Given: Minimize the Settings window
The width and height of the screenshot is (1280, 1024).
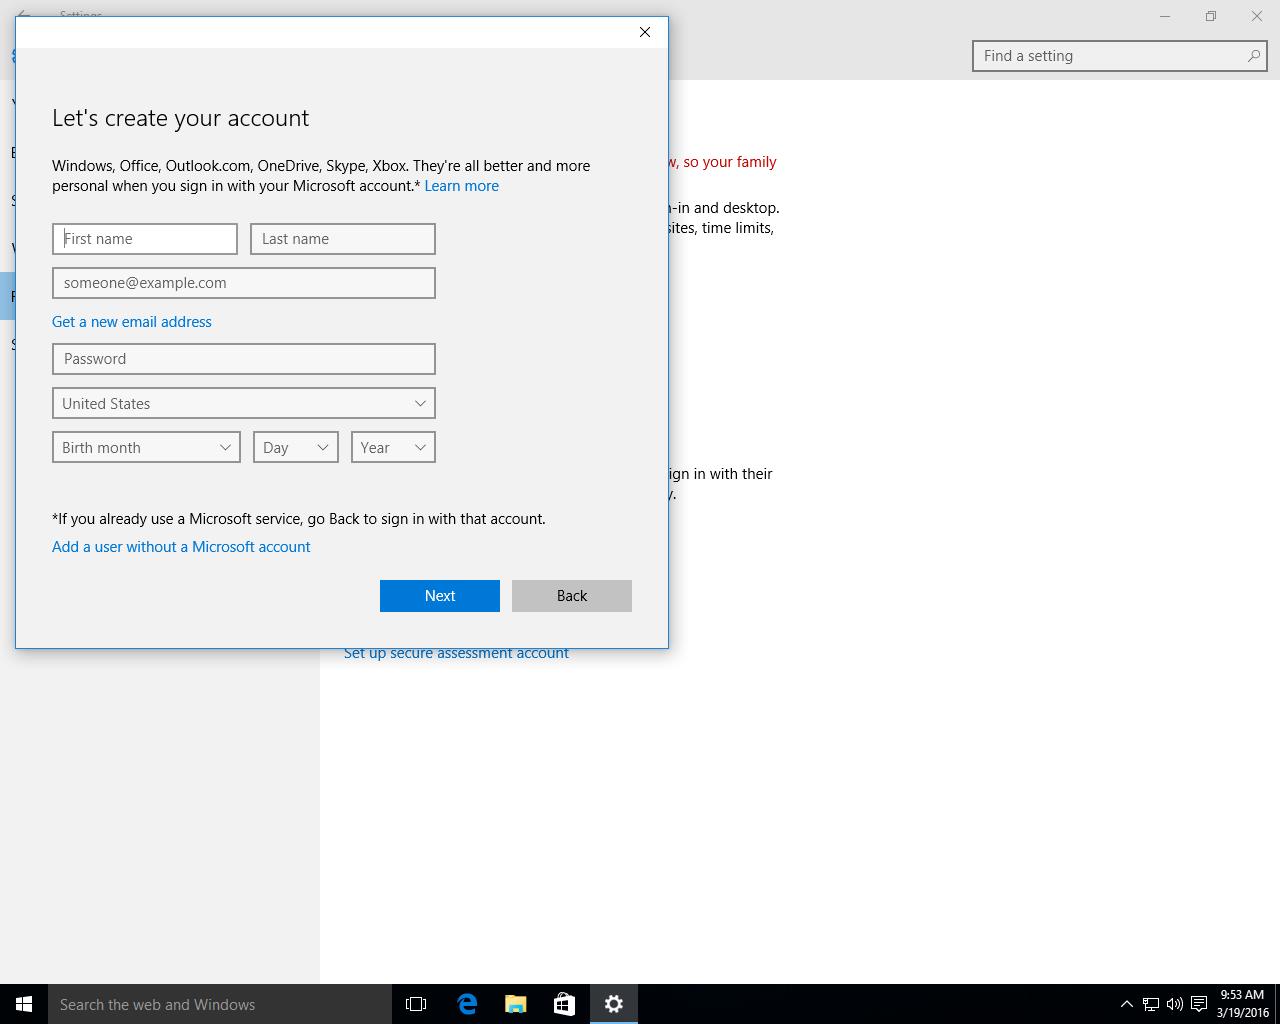Looking at the screenshot, I should [x=1165, y=16].
